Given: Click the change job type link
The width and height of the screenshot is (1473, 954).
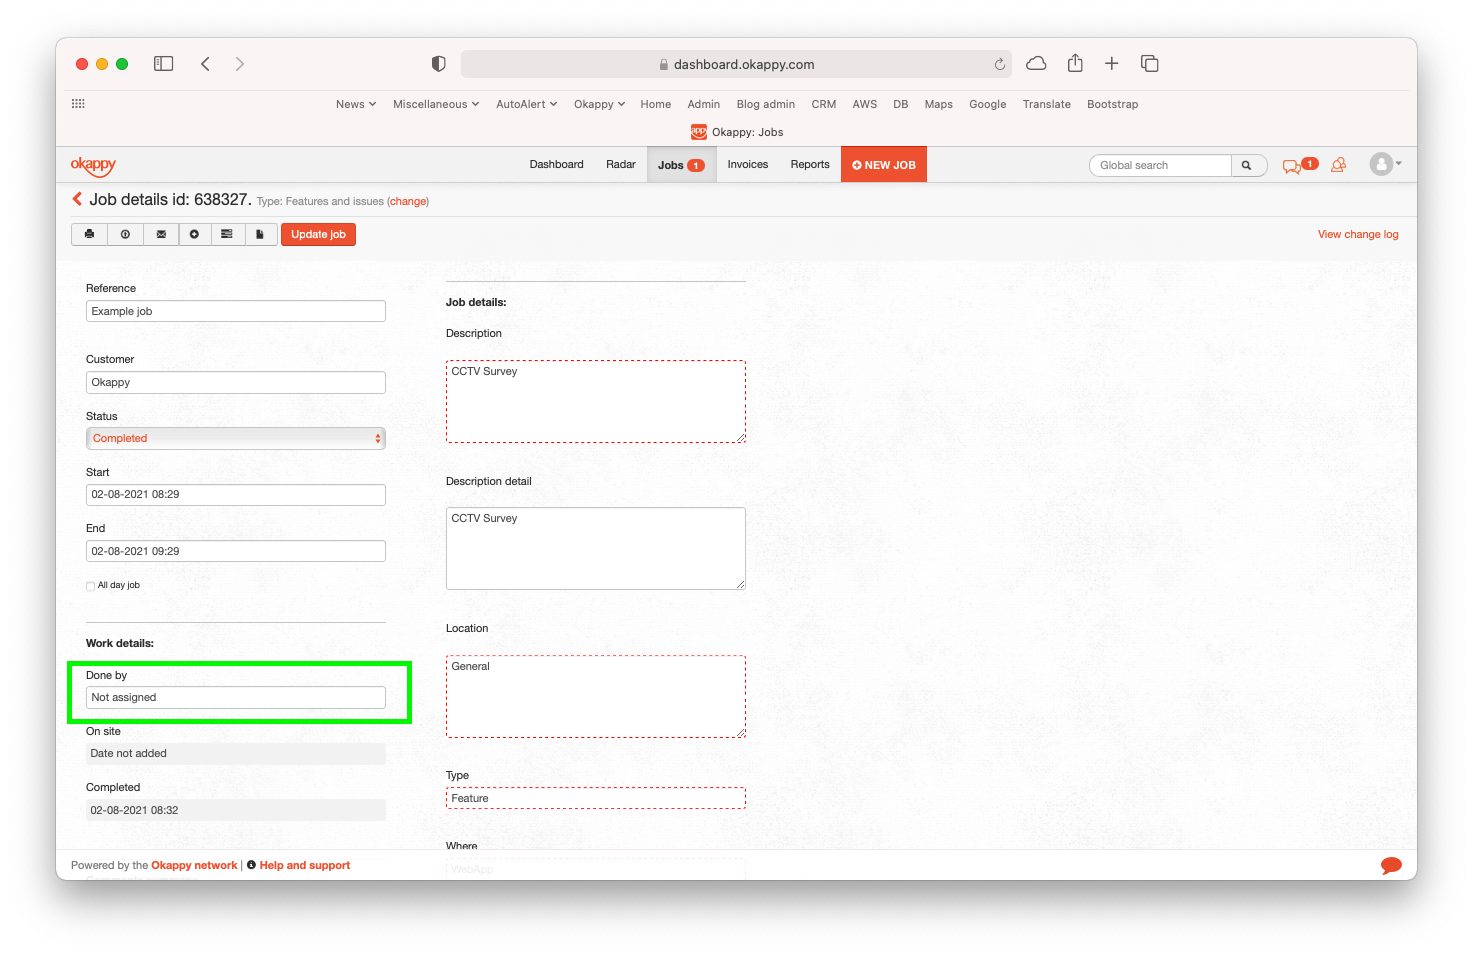Looking at the screenshot, I should pos(408,201).
